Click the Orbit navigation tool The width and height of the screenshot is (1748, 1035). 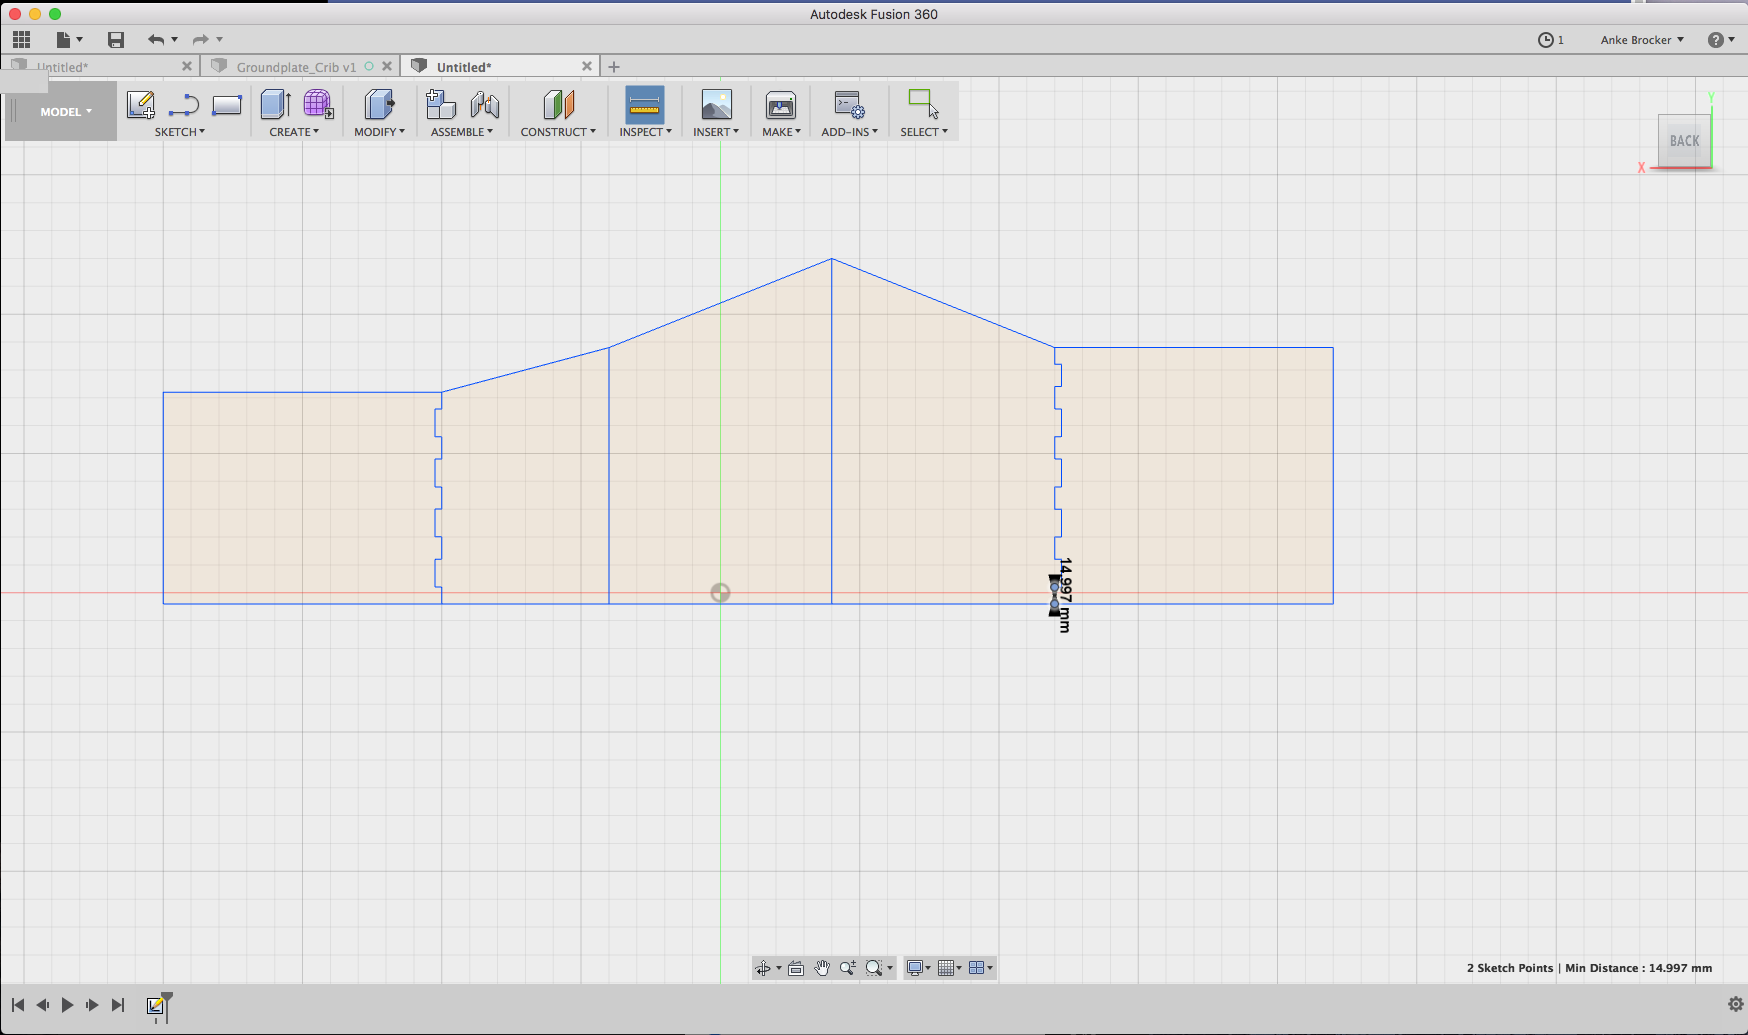[763, 968]
